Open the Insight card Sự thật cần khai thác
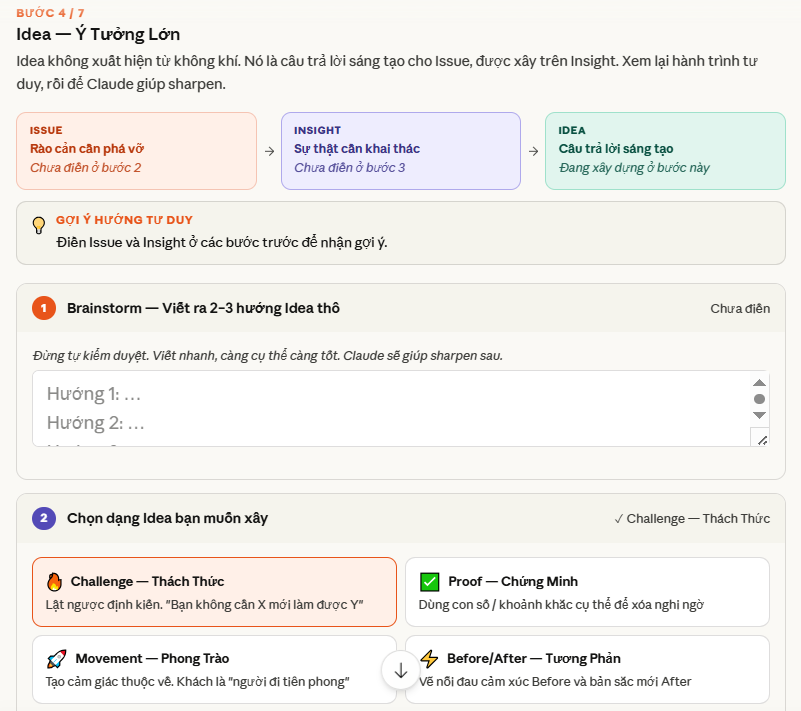Screen dimensions: 801x711 point(401,150)
